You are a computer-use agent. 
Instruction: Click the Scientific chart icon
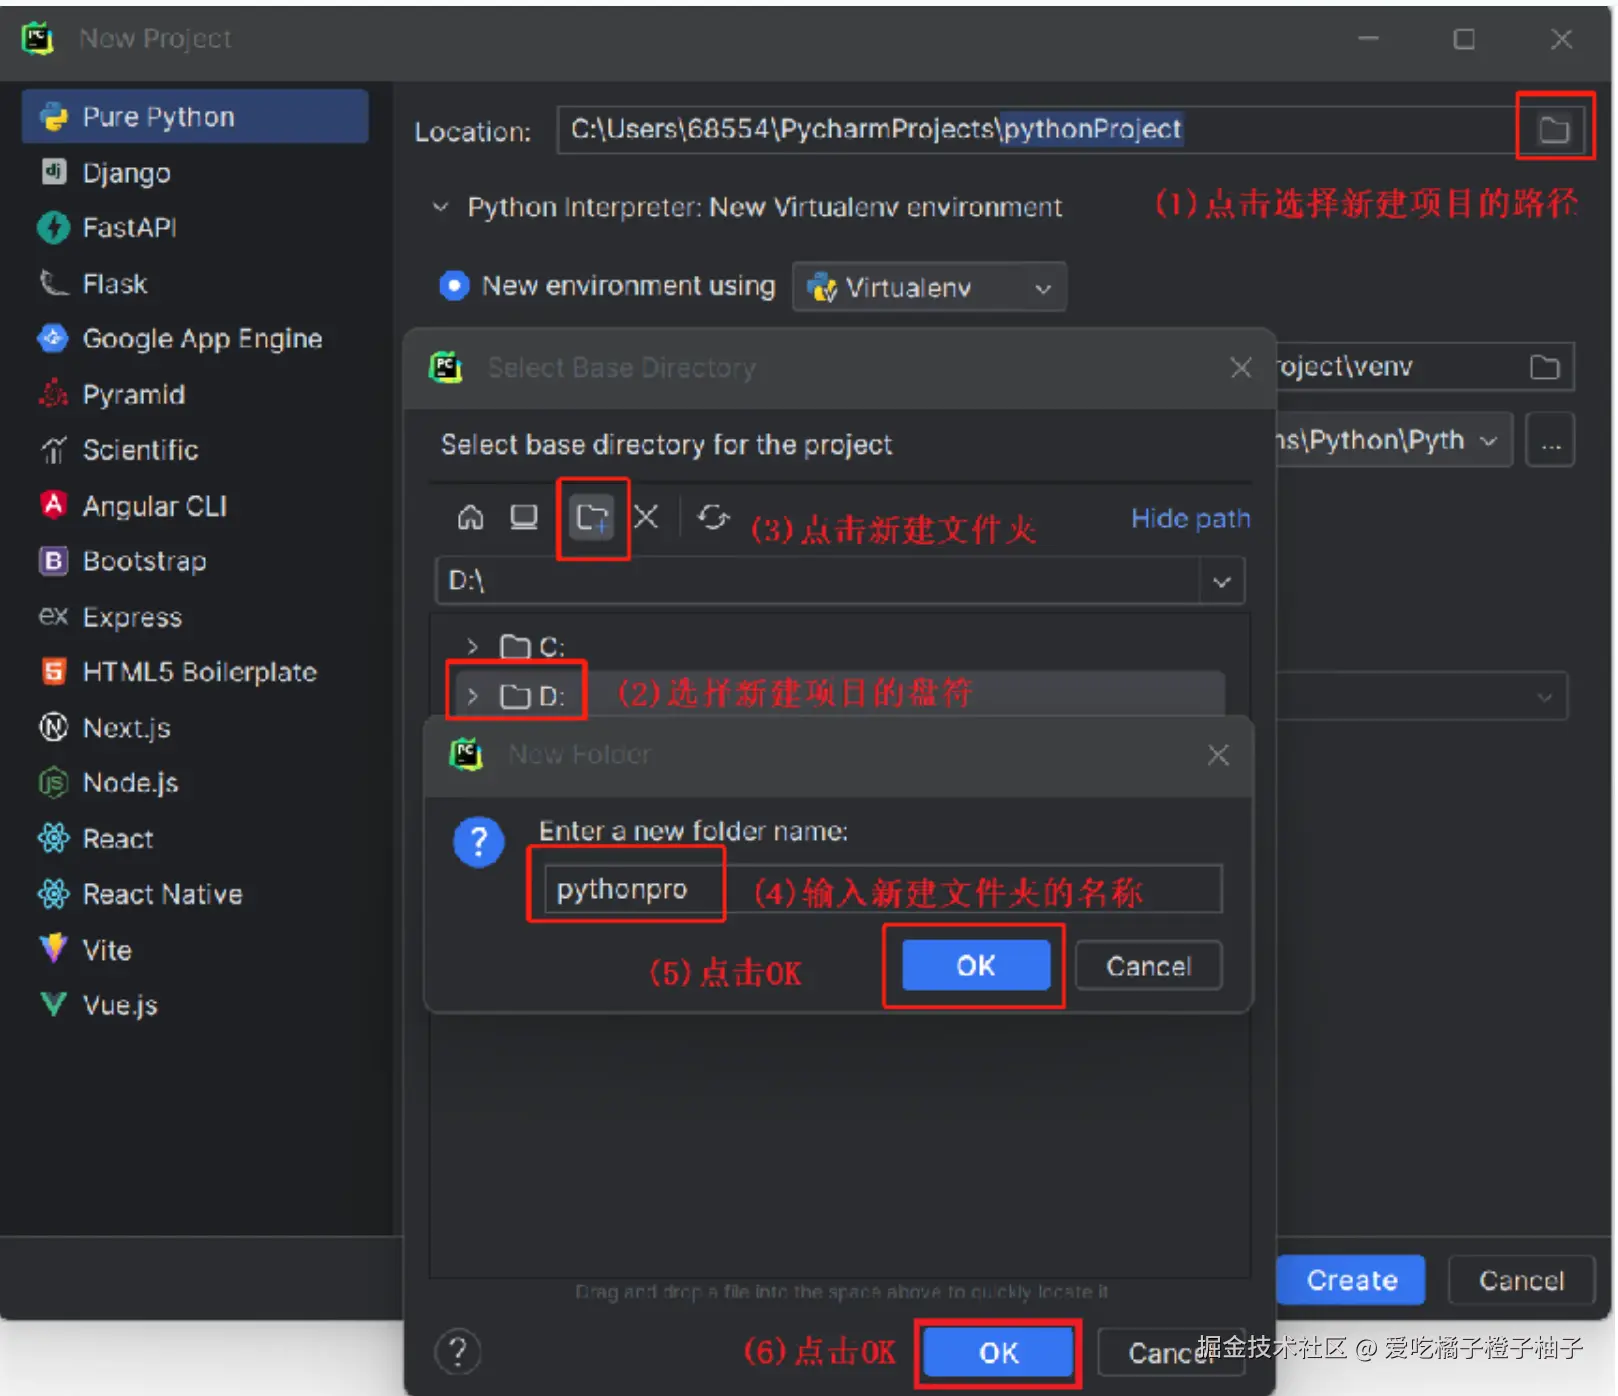pyautogui.click(x=53, y=450)
